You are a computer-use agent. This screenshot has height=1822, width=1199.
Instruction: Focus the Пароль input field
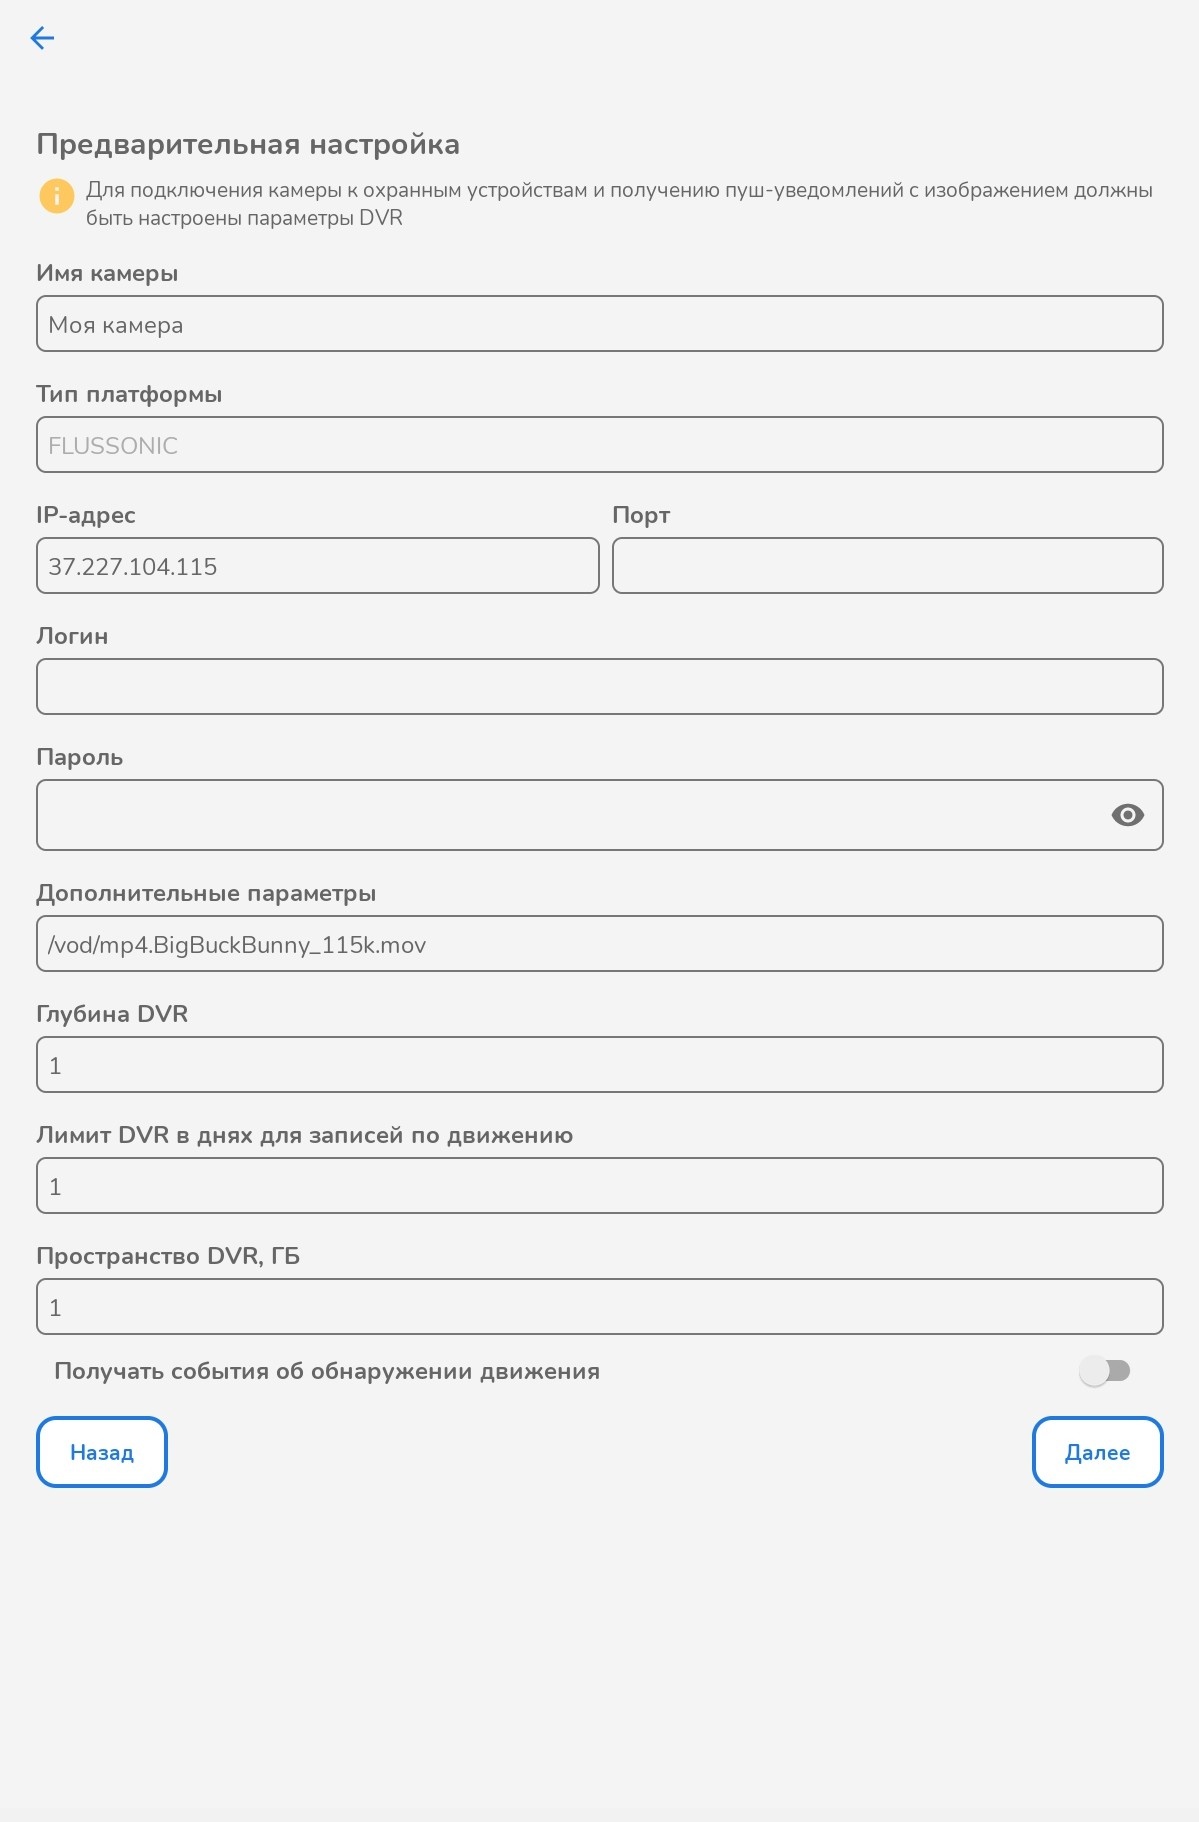click(x=570, y=815)
